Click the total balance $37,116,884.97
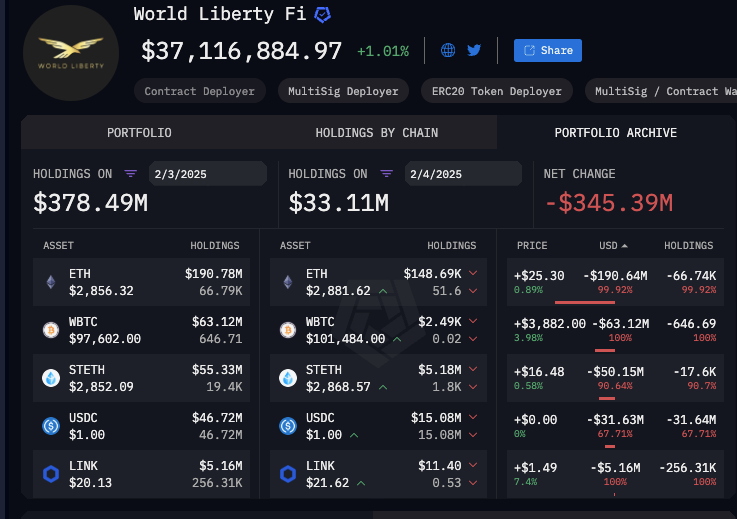 click(x=242, y=51)
